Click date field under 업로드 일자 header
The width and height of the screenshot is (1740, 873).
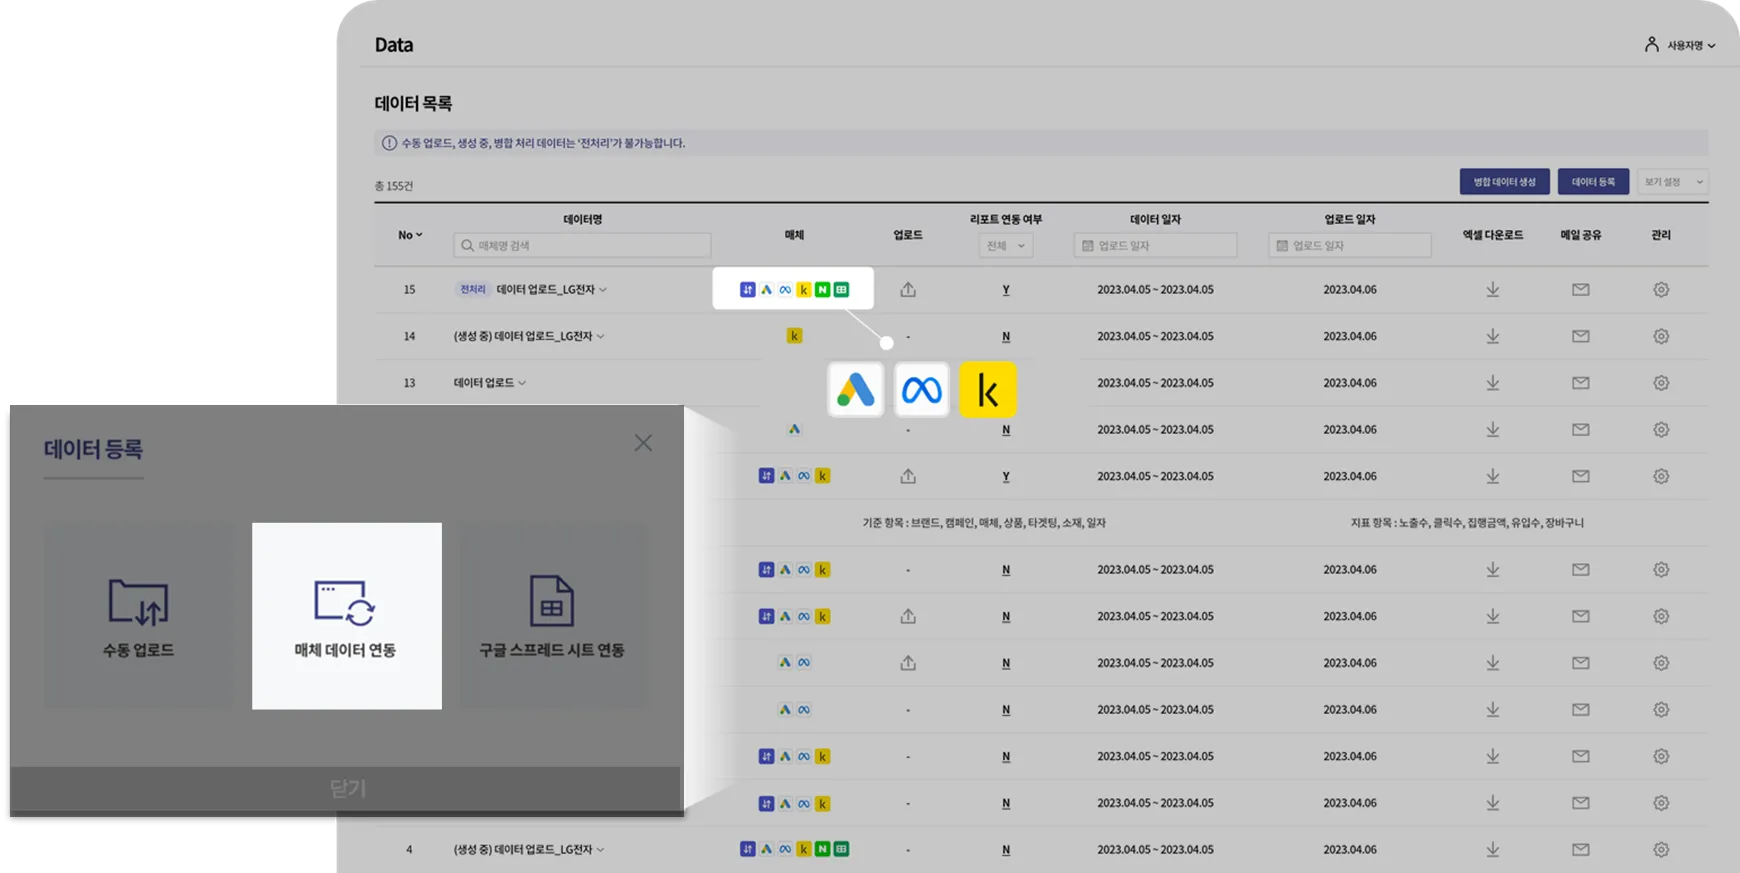coord(1350,246)
